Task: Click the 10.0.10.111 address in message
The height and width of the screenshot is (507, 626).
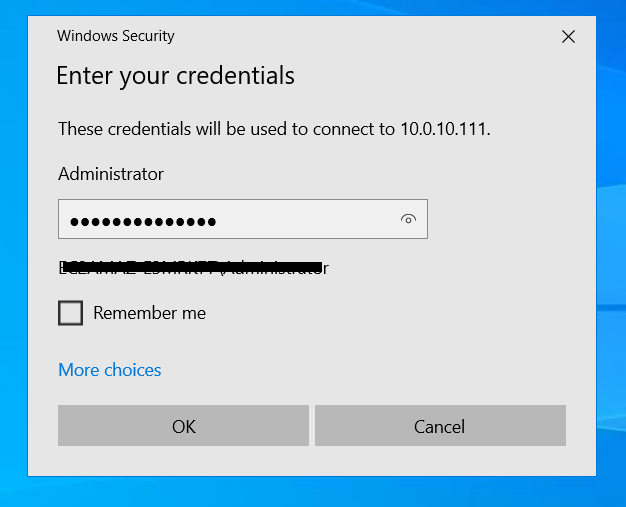Action: (444, 129)
